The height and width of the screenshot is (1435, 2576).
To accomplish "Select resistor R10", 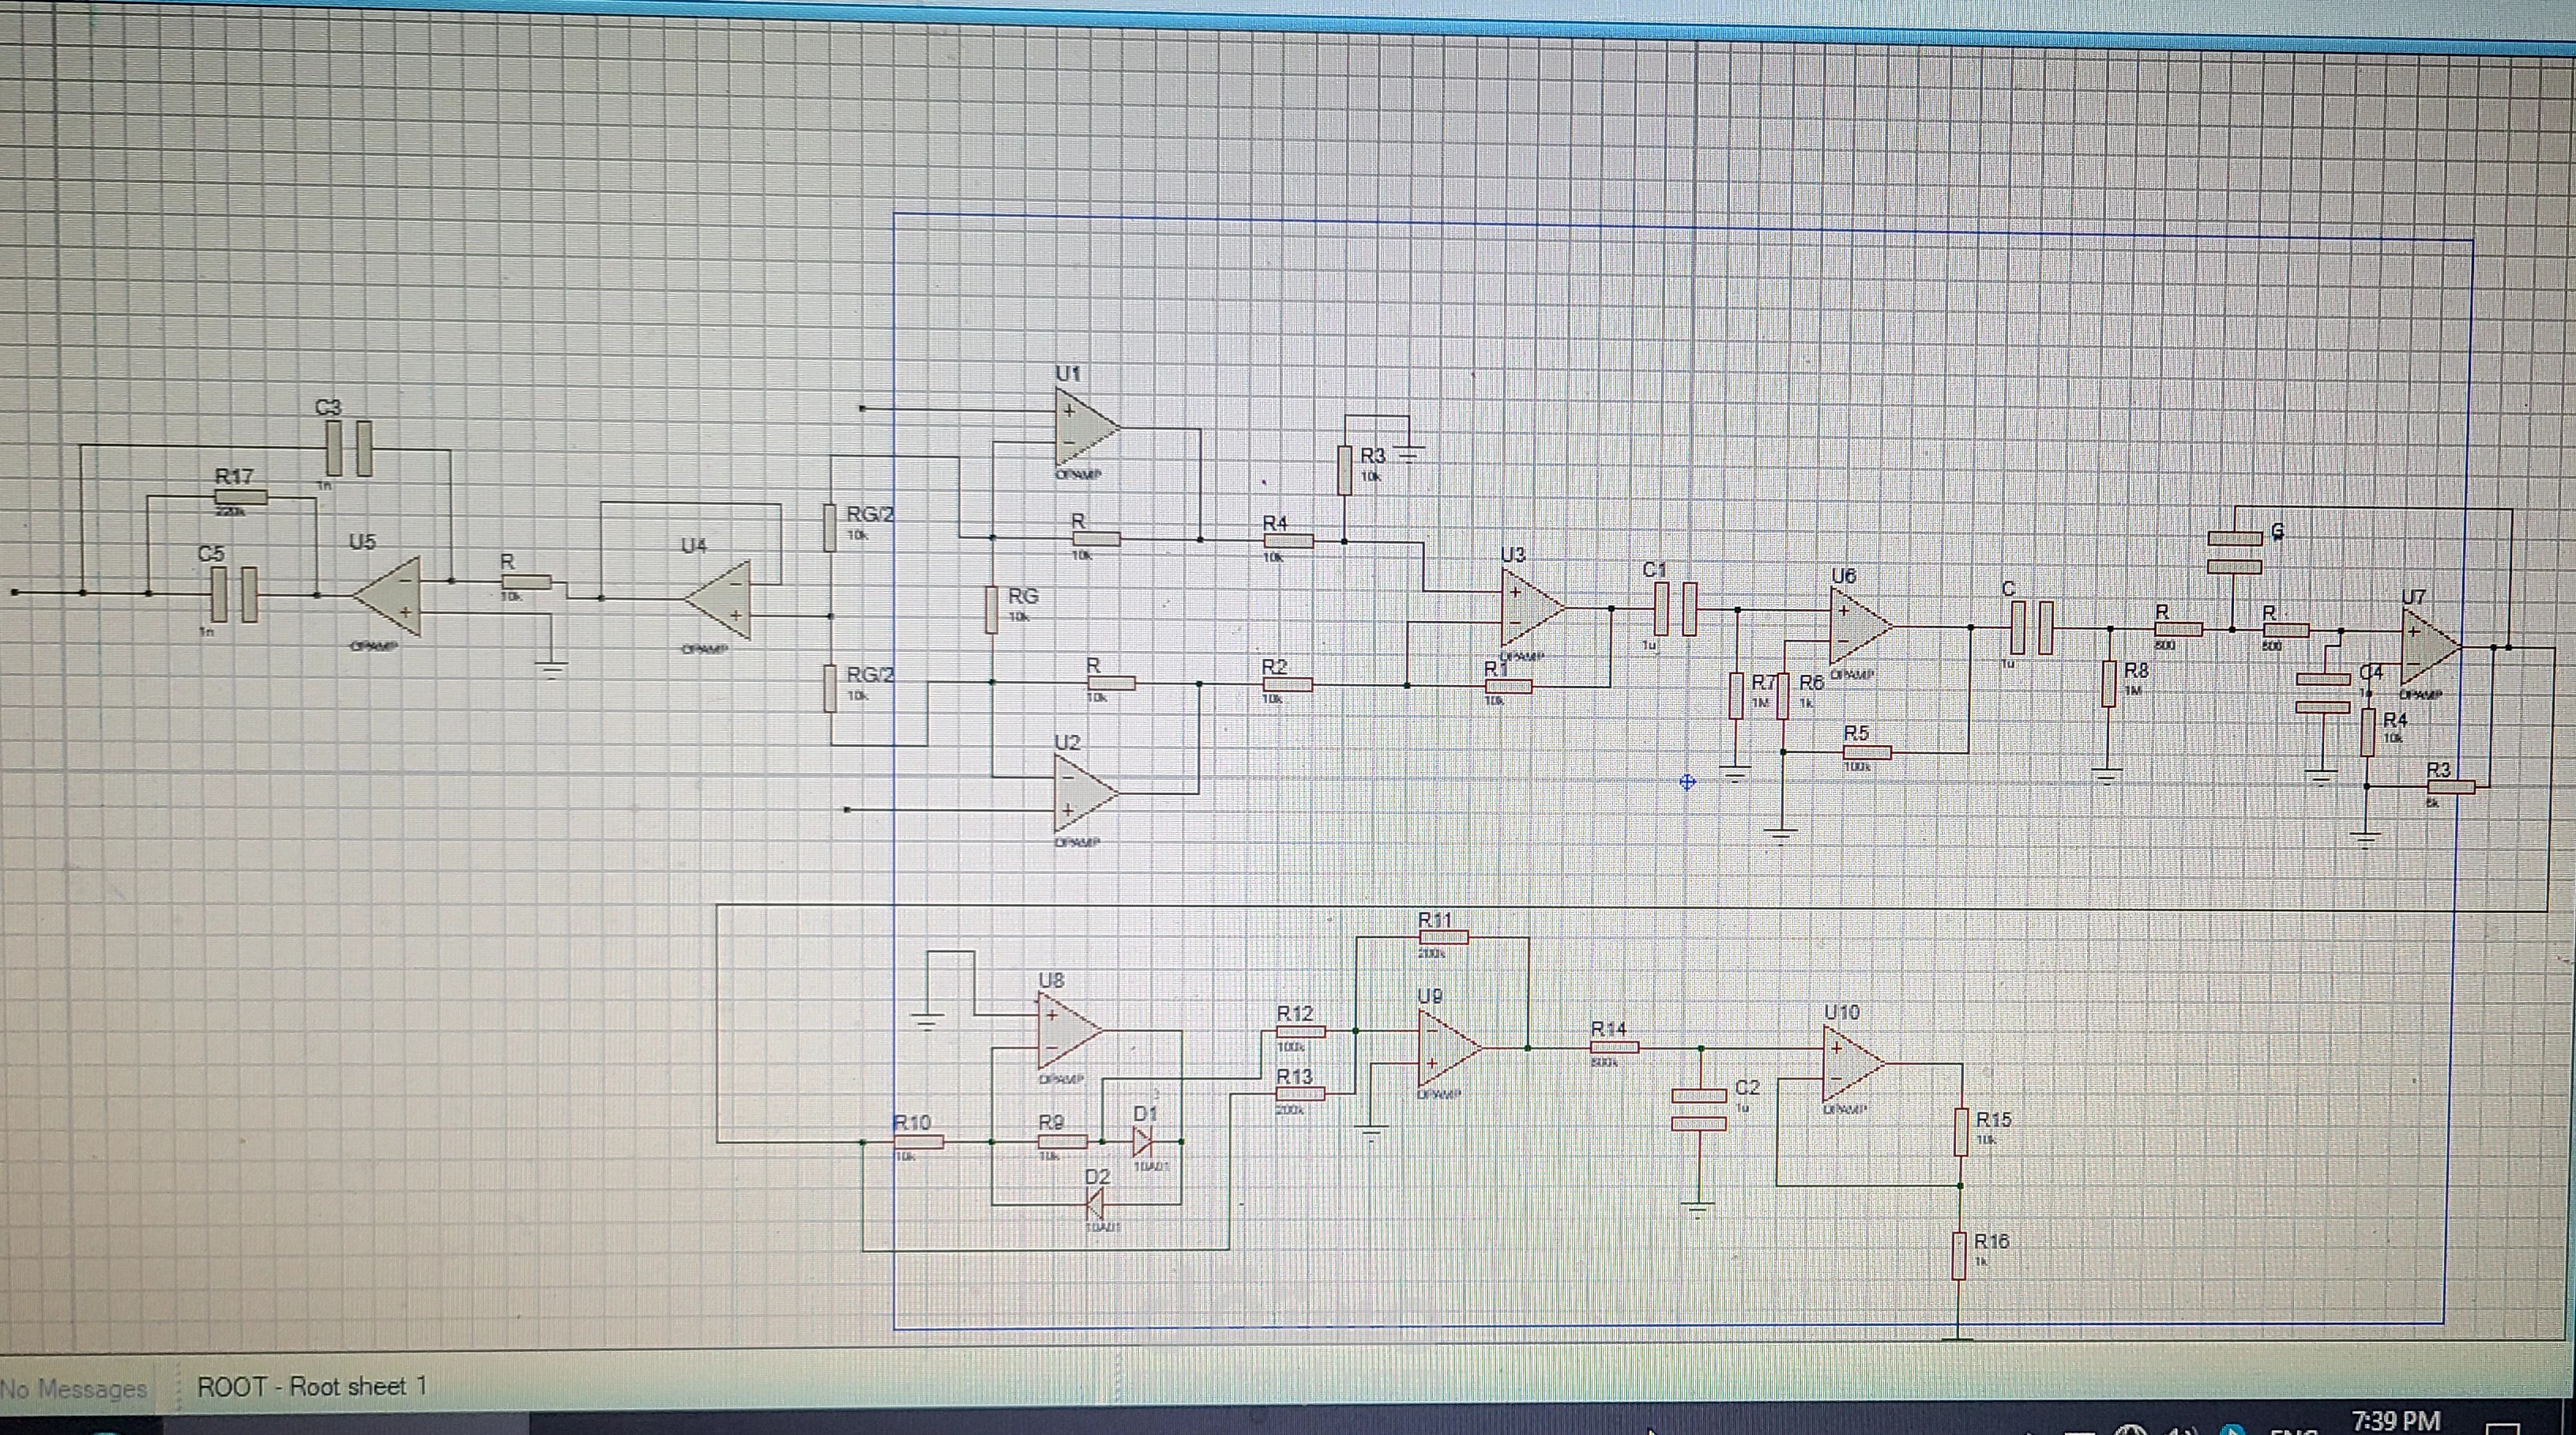I will 918,1141.
